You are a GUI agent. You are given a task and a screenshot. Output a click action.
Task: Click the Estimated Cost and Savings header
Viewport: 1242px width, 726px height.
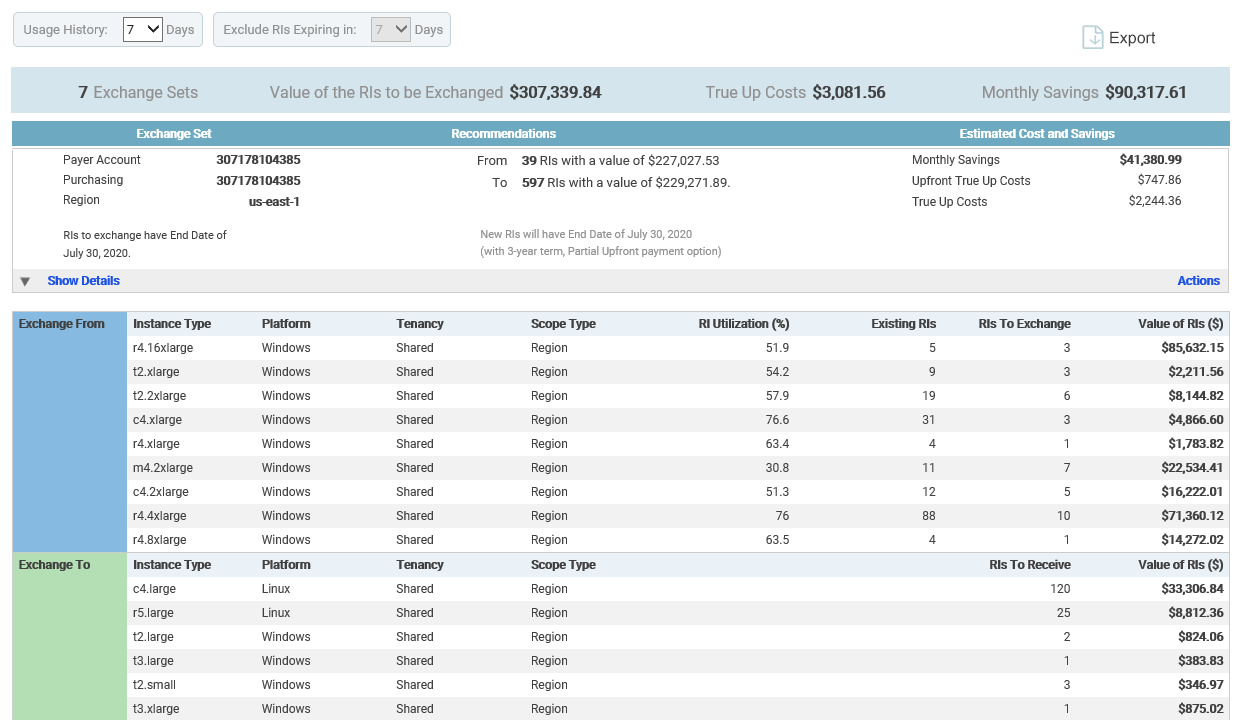pos(1036,134)
